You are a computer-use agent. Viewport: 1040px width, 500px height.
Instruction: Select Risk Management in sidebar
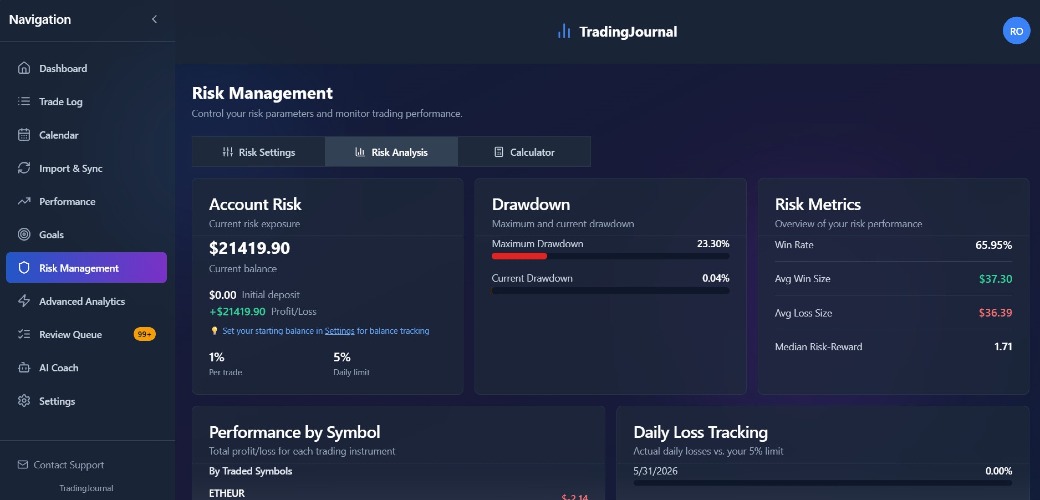[x=86, y=268]
